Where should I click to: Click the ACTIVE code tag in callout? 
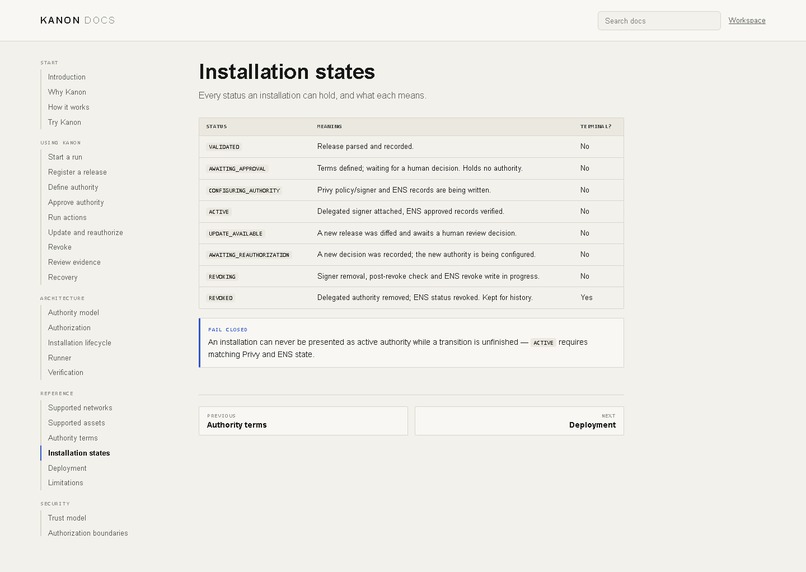(543, 343)
